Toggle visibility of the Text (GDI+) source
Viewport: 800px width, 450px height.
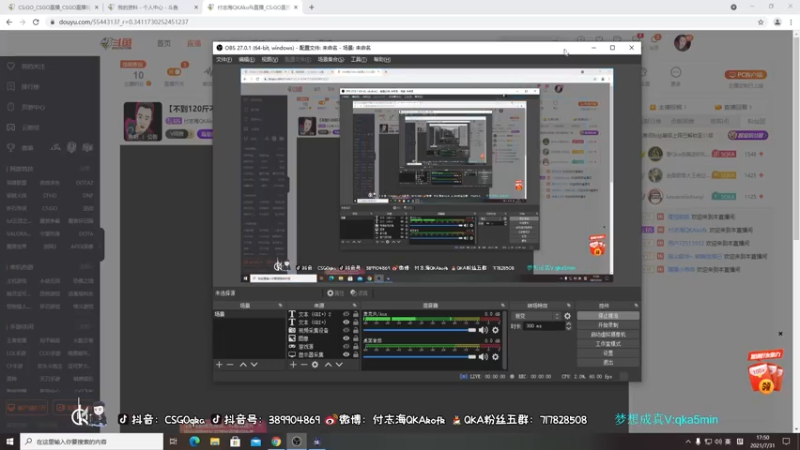(346, 322)
